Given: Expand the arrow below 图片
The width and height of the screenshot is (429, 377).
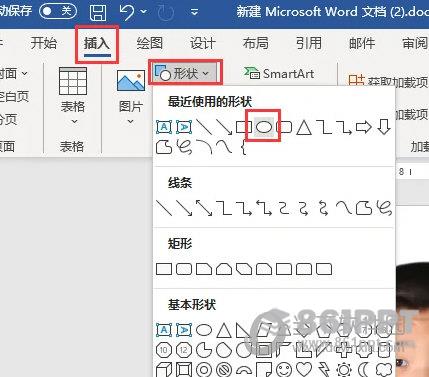Looking at the screenshot, I should [x=131, y=122].
